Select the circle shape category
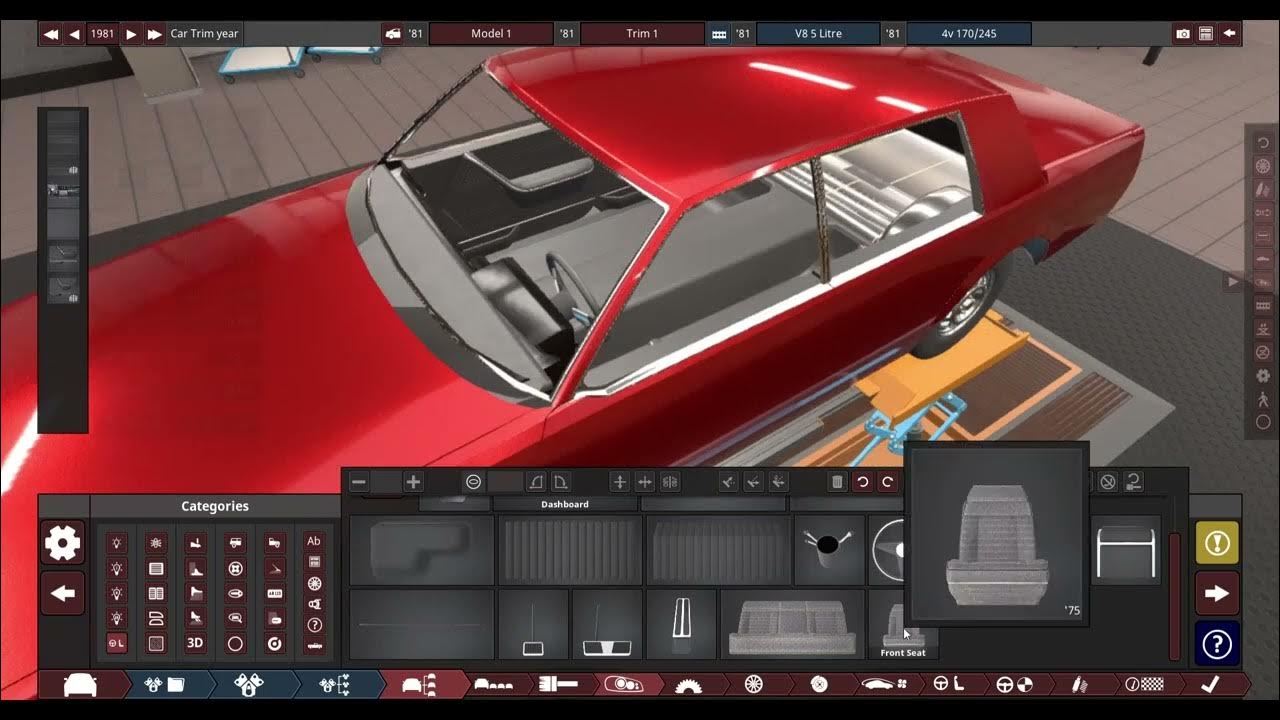Viewport: 1280px width, 720px height. (235, 643)
